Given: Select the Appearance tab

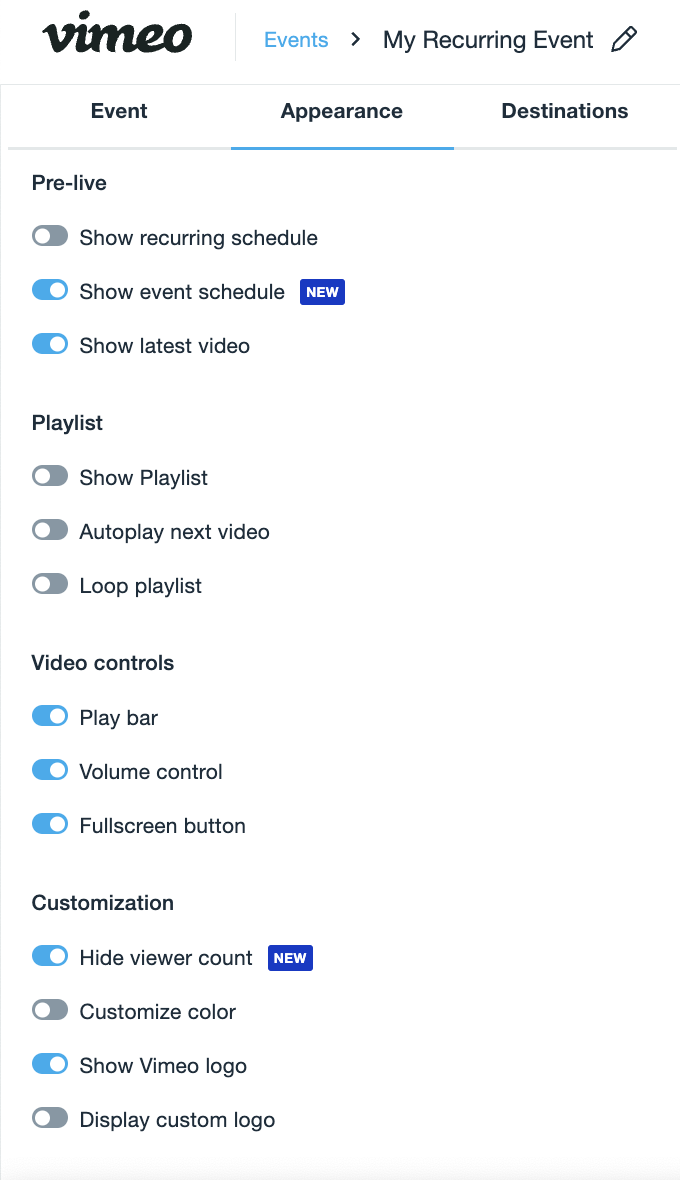Looking at the screenshot, I should click(x=342, y=111).
